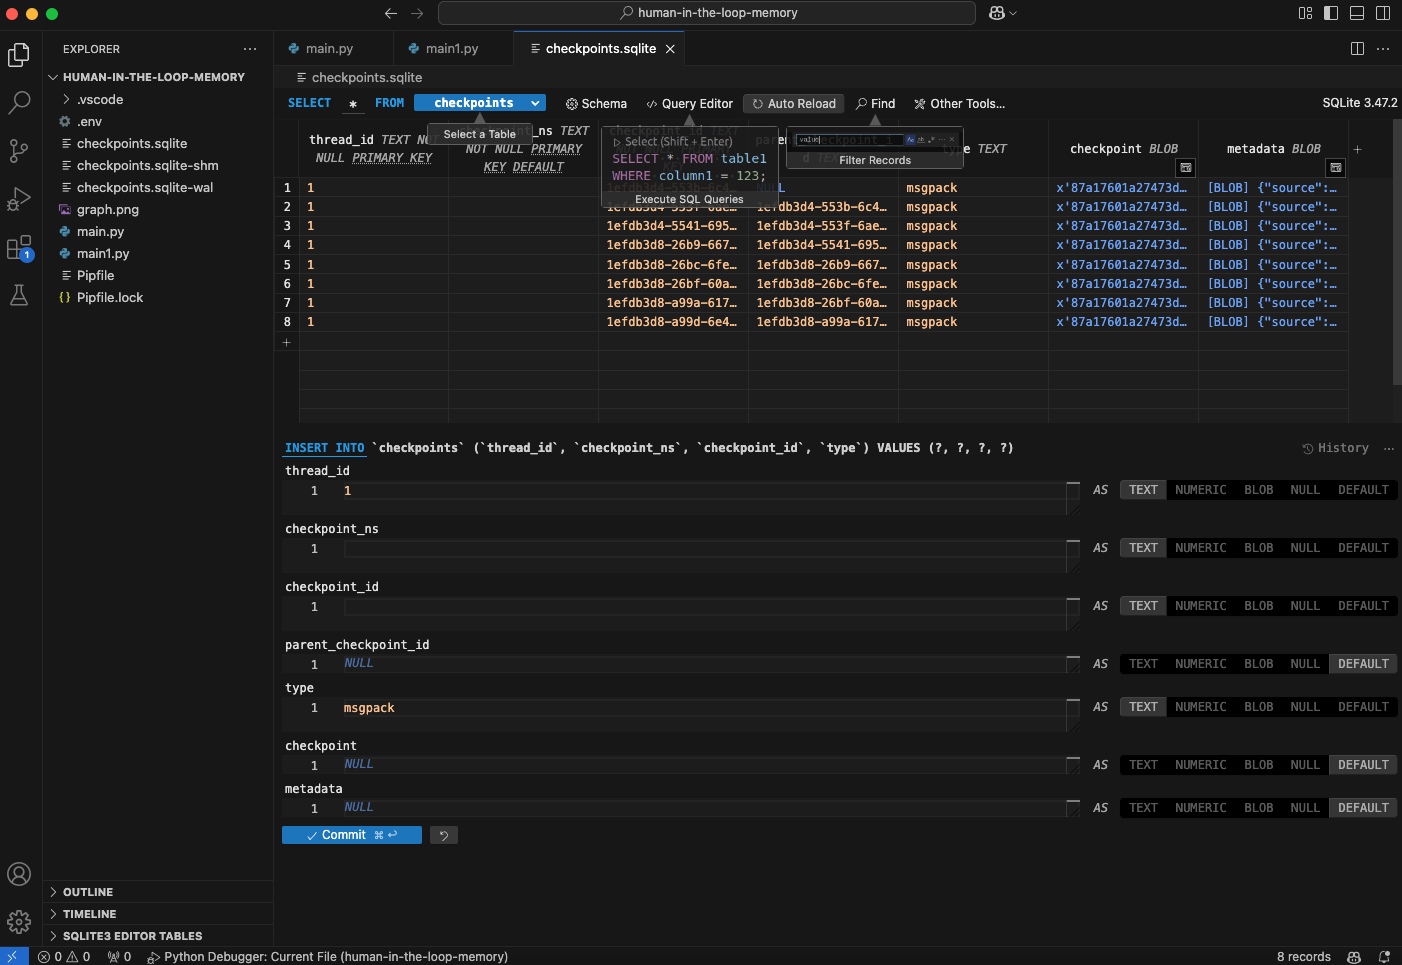Viewport: 1402px width, 965px height.
Task: Split the editor to the right
Action: (1357, 48)
